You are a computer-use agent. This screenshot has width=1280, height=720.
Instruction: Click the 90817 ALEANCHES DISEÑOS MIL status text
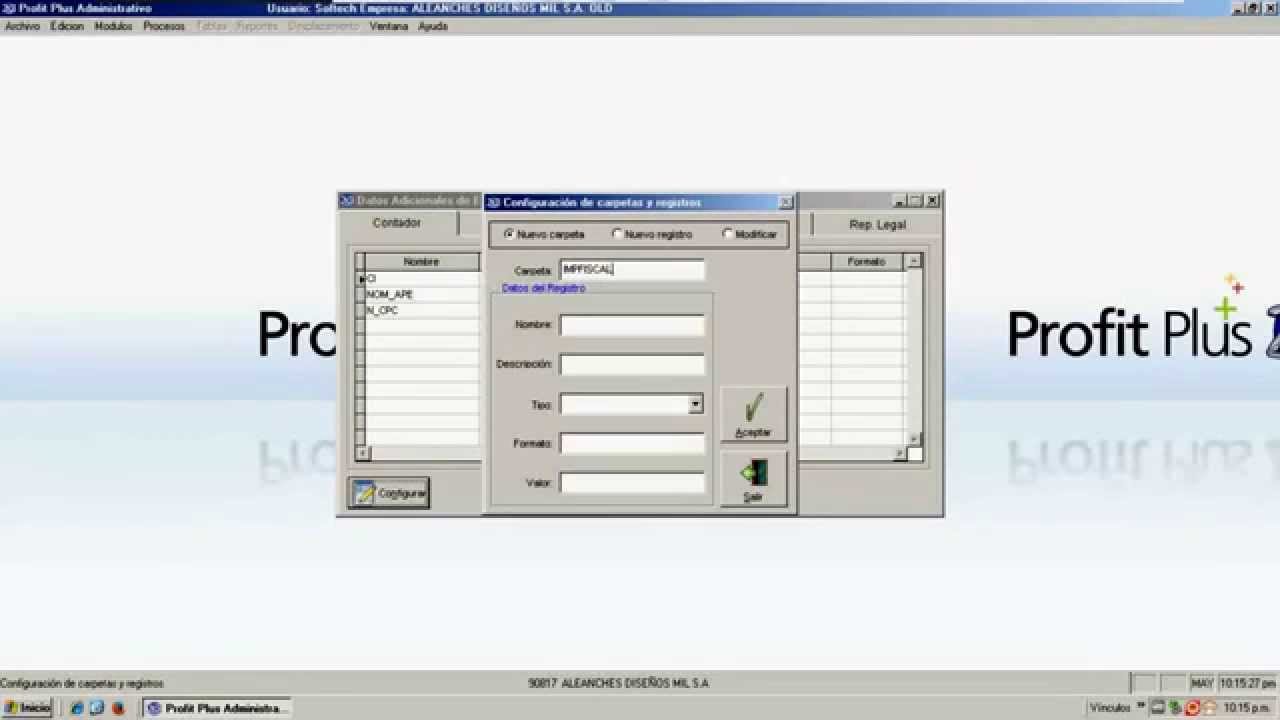(618, 683)
